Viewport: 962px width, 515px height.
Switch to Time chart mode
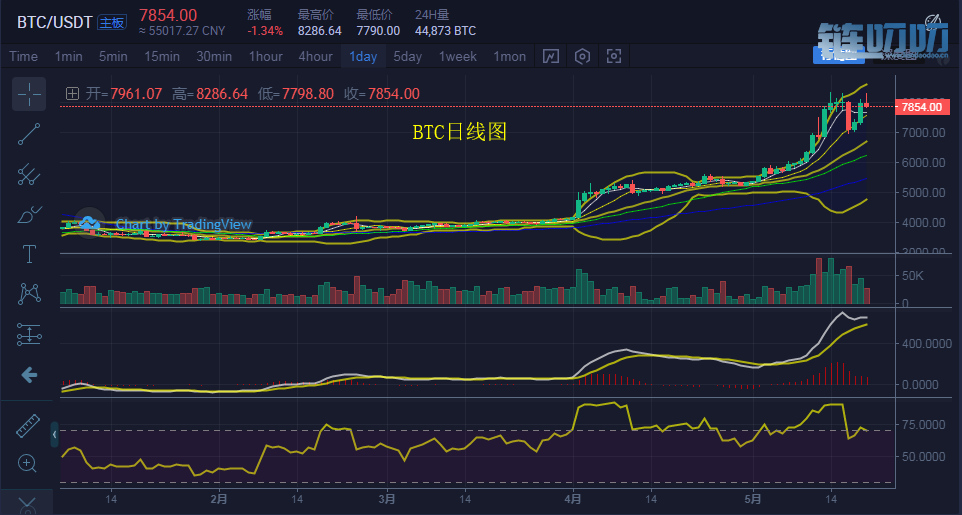[x=23, y=56]
